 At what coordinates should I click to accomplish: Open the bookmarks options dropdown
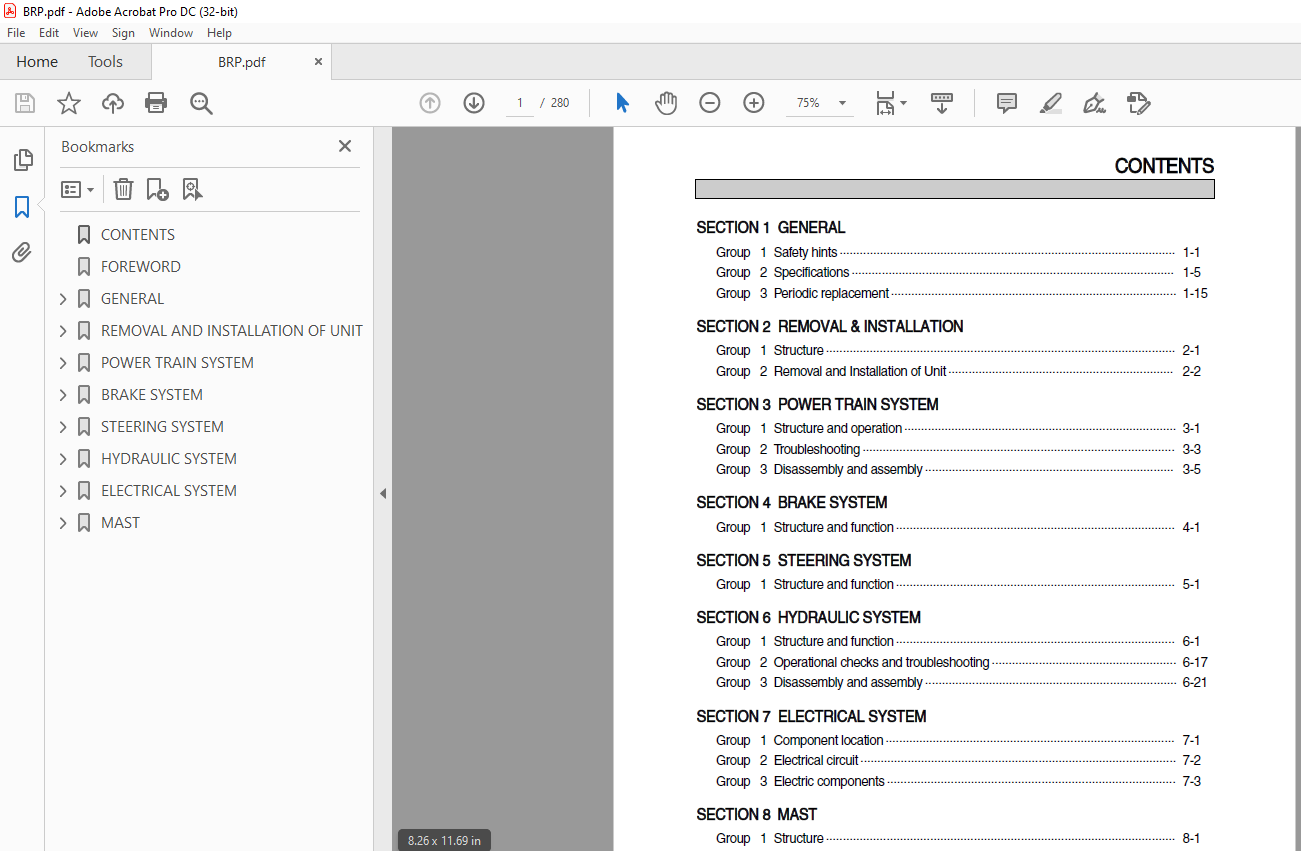point(77,189)
